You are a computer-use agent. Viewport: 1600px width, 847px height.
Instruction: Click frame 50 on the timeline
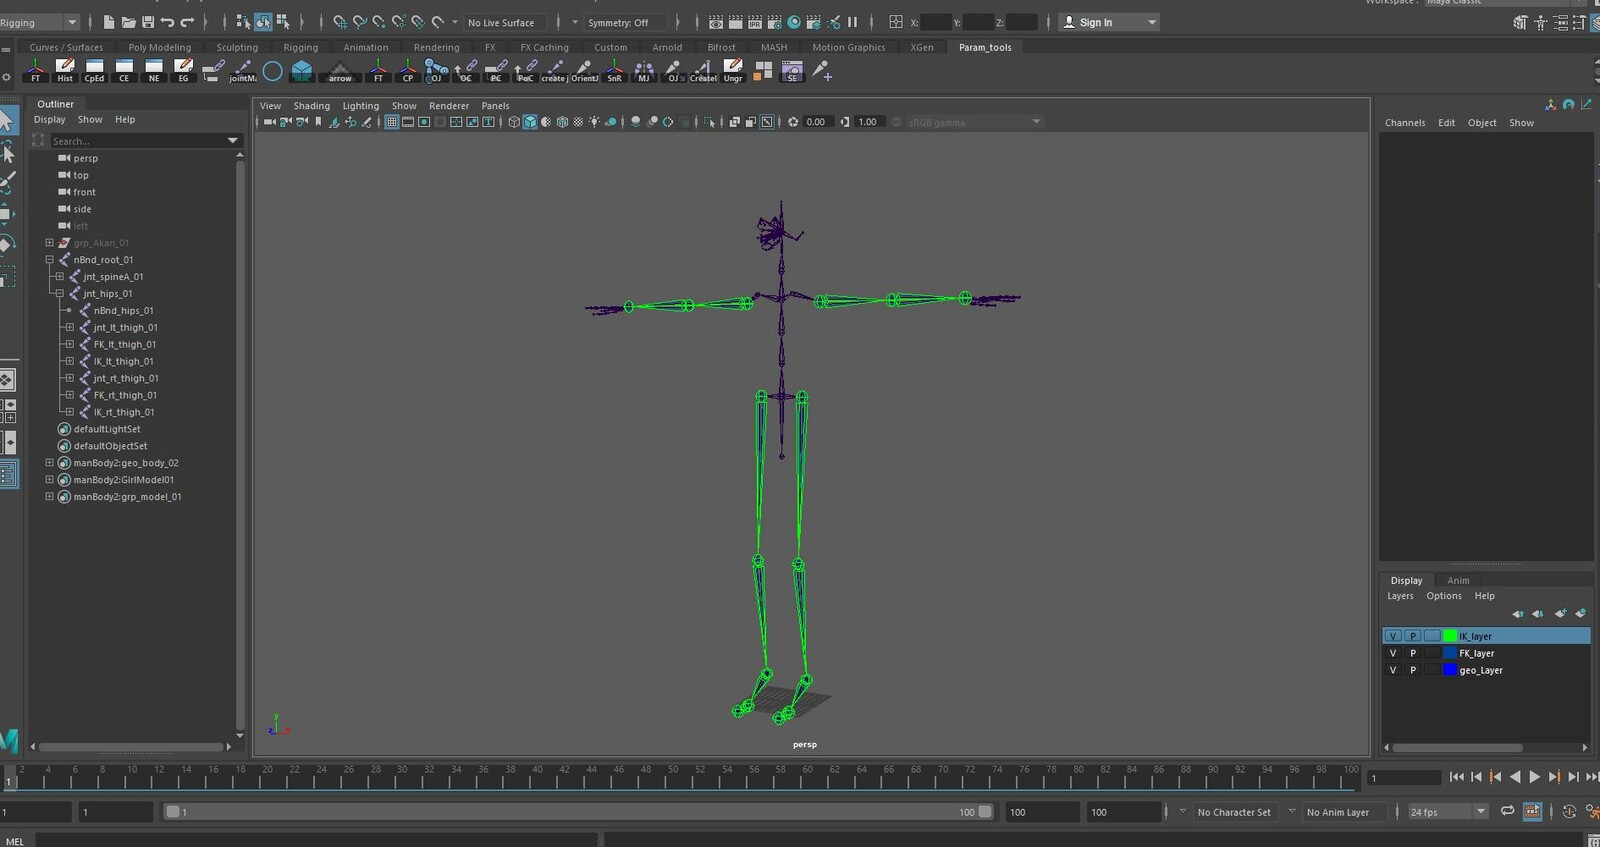673,776
